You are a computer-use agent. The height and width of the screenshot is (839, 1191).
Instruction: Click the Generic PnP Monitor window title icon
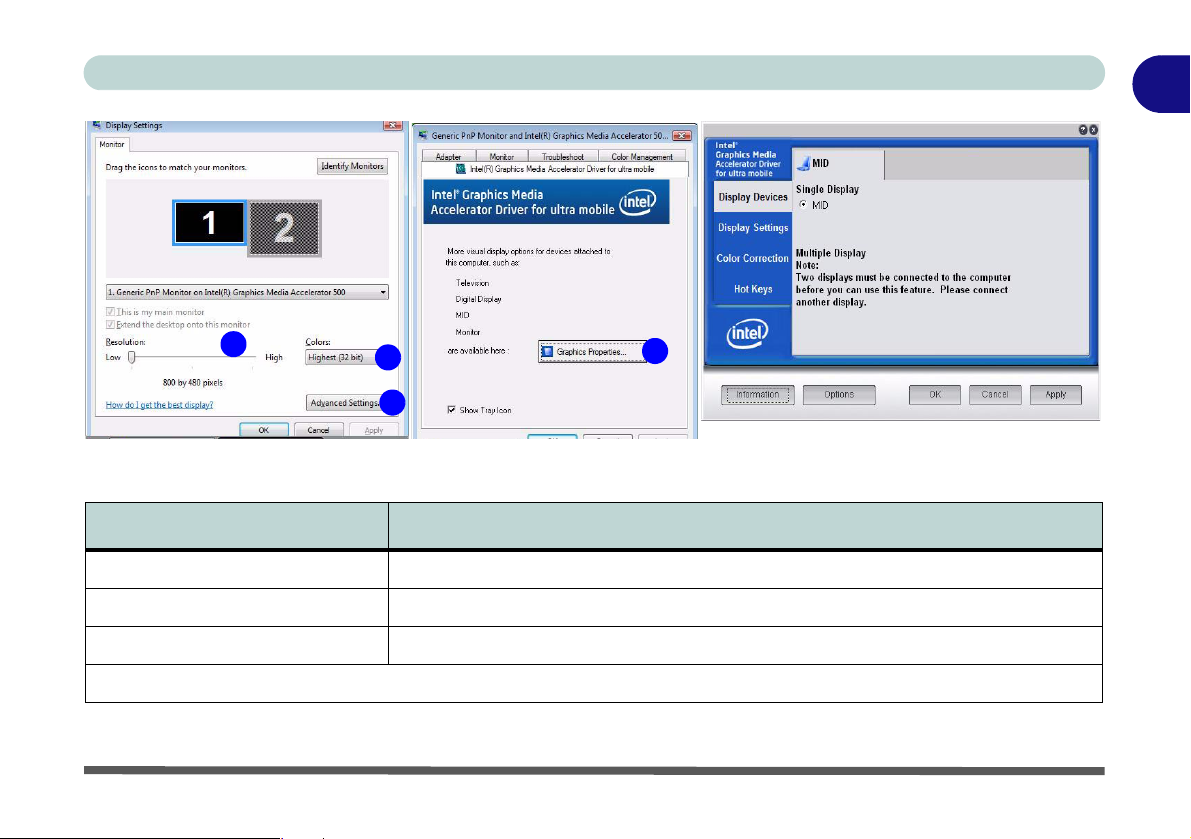point(423,136)
